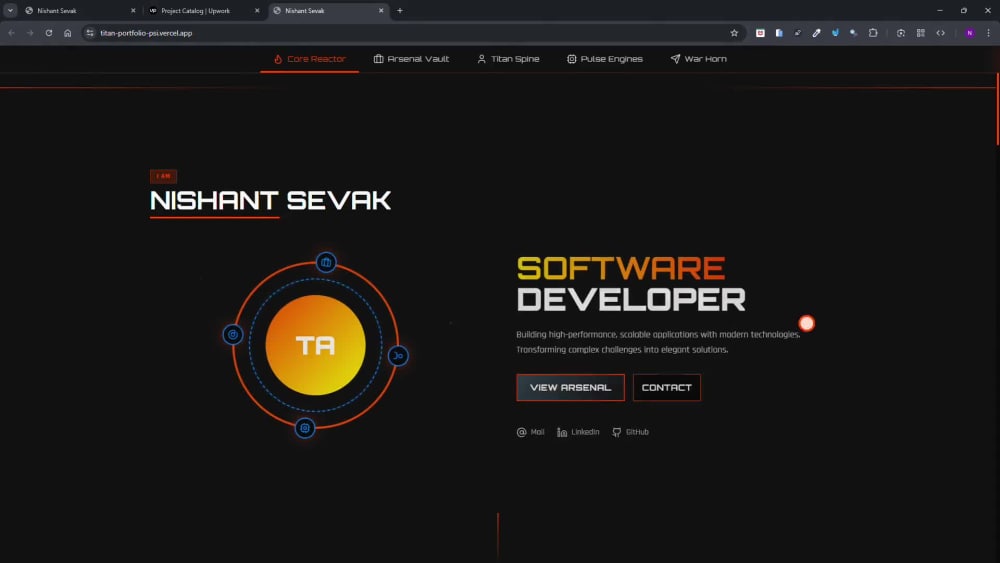Go to the Arsenal Vault section
The image size is (1000, 563).
(x=411, y=59)
